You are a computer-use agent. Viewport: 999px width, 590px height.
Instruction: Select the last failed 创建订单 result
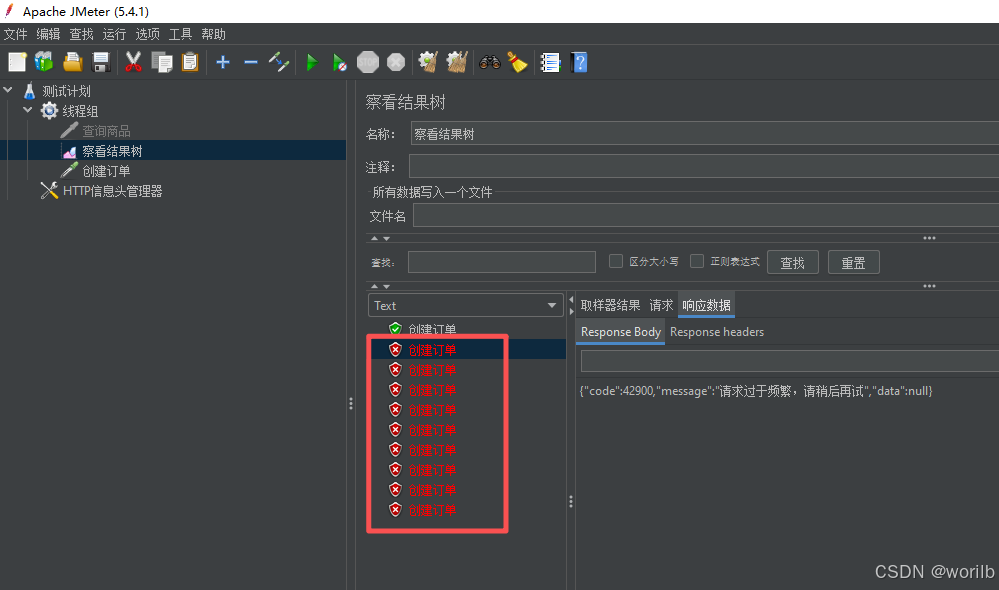[432, 510]
